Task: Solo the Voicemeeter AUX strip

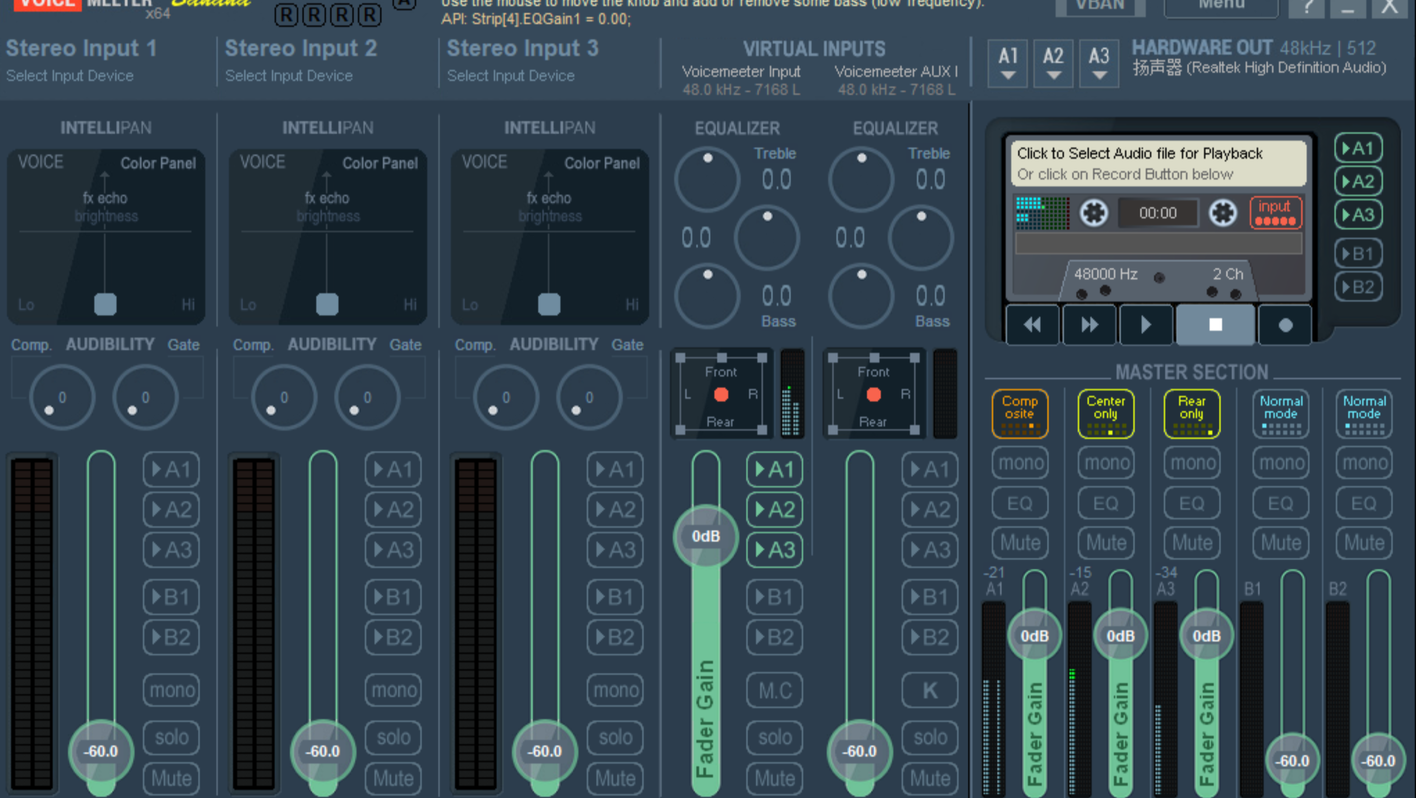Action: 929,737
